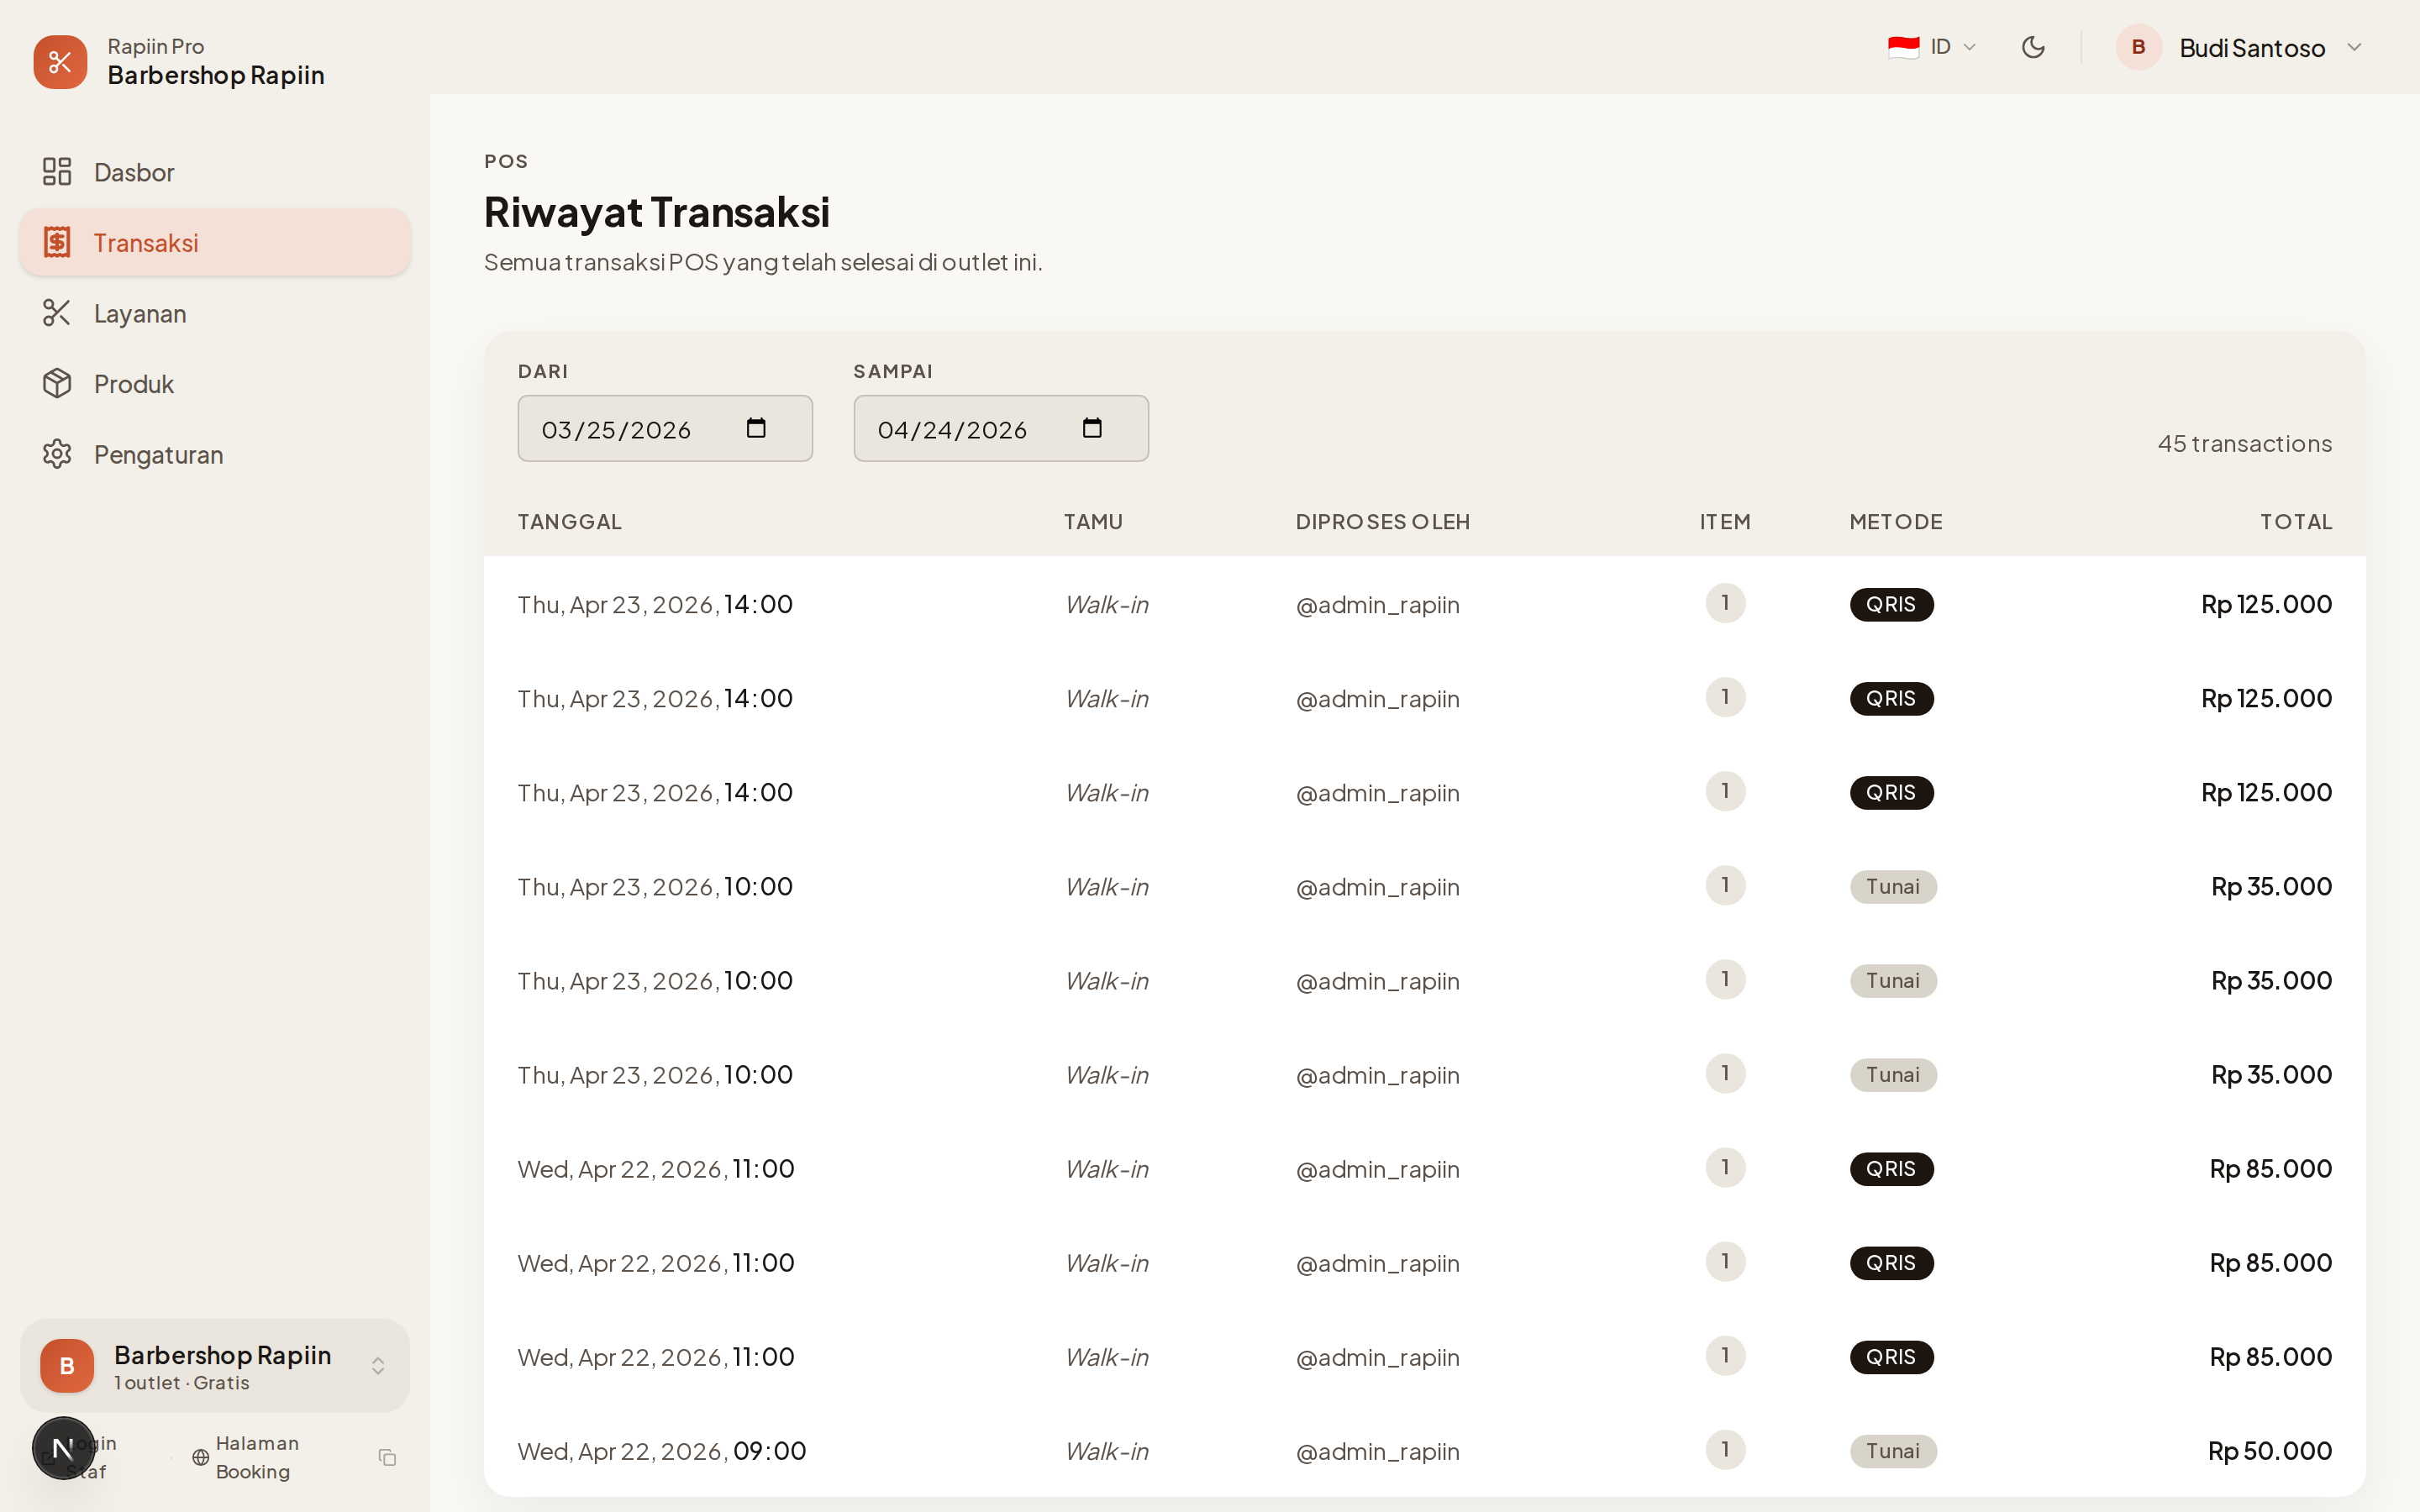The image size is (2420, 1512).
Task: Copy booking page link icon
Action: tap(388, 1457)
